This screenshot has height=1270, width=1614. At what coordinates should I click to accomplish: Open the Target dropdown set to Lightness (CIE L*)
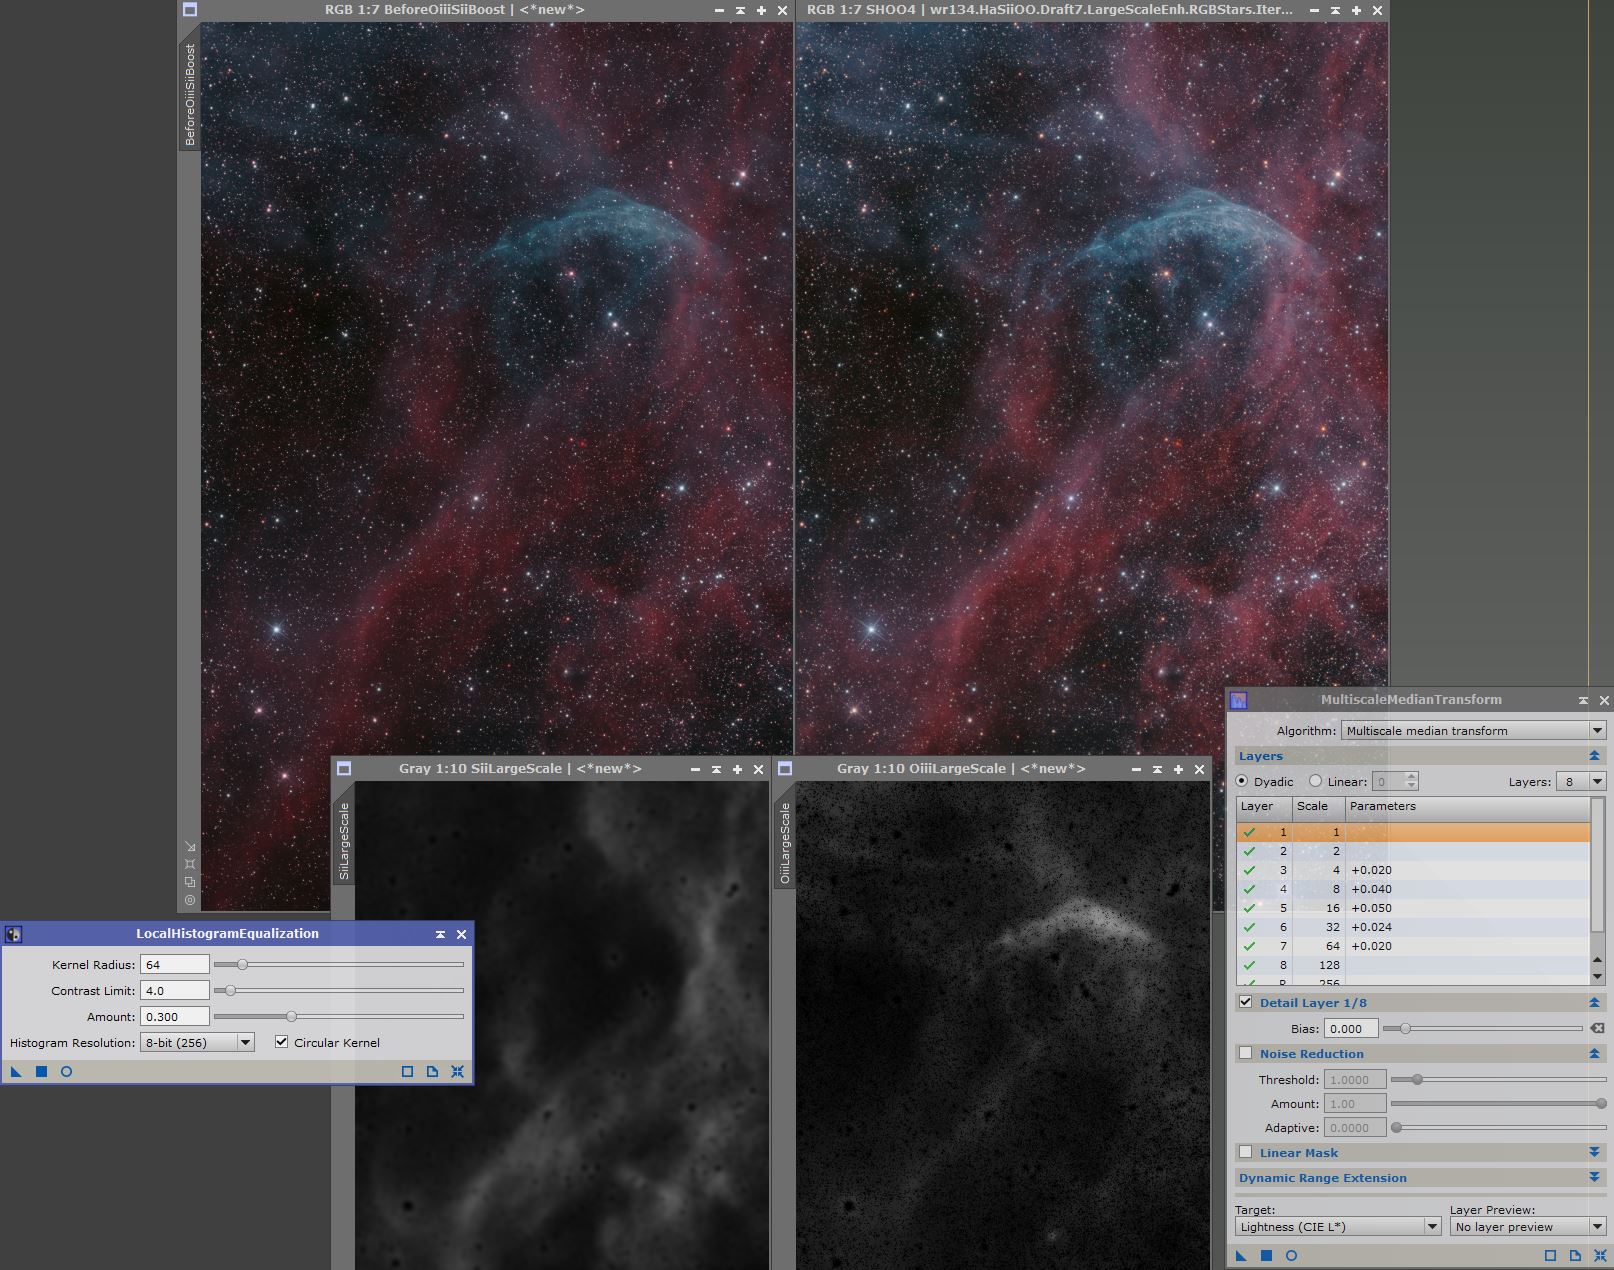[x=1335, y=1226]
